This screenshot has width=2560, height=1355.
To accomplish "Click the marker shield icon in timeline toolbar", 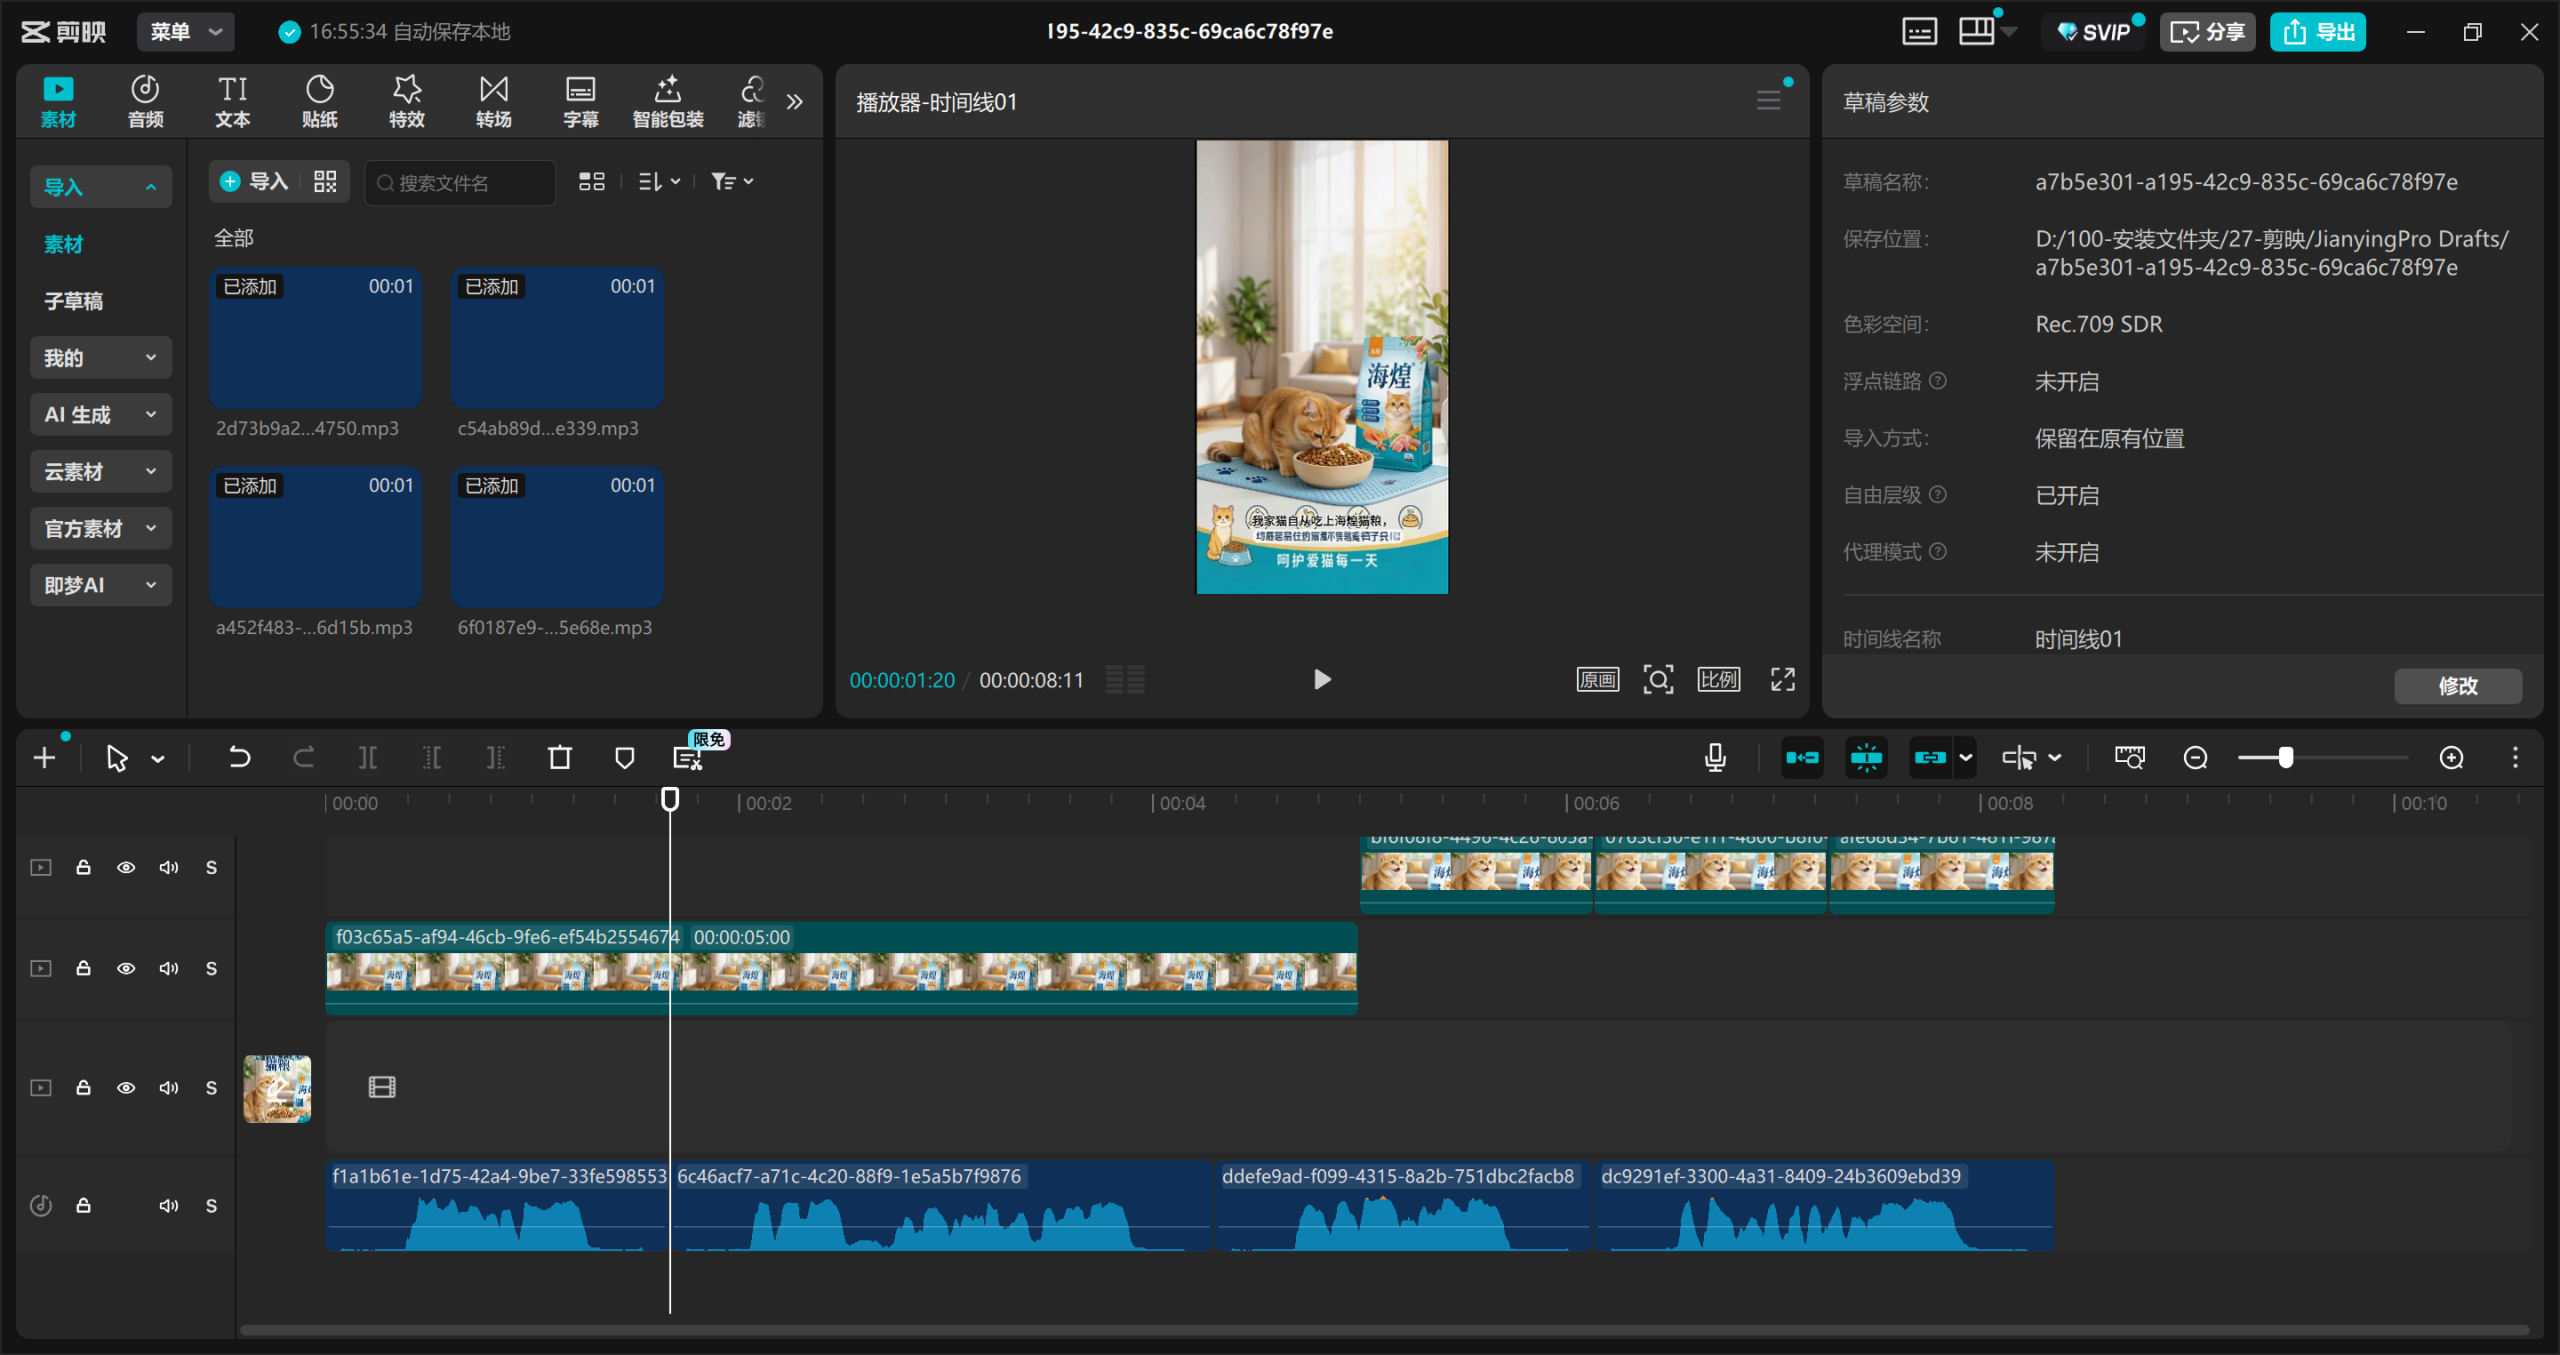I will point(624,757).
